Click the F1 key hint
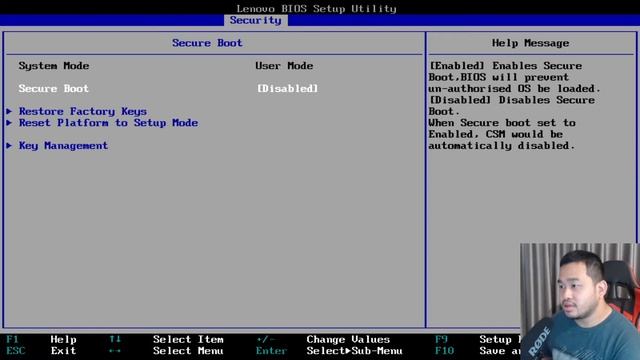The width and height of the screenshot is (640, 360). click(x=12, y=339)
